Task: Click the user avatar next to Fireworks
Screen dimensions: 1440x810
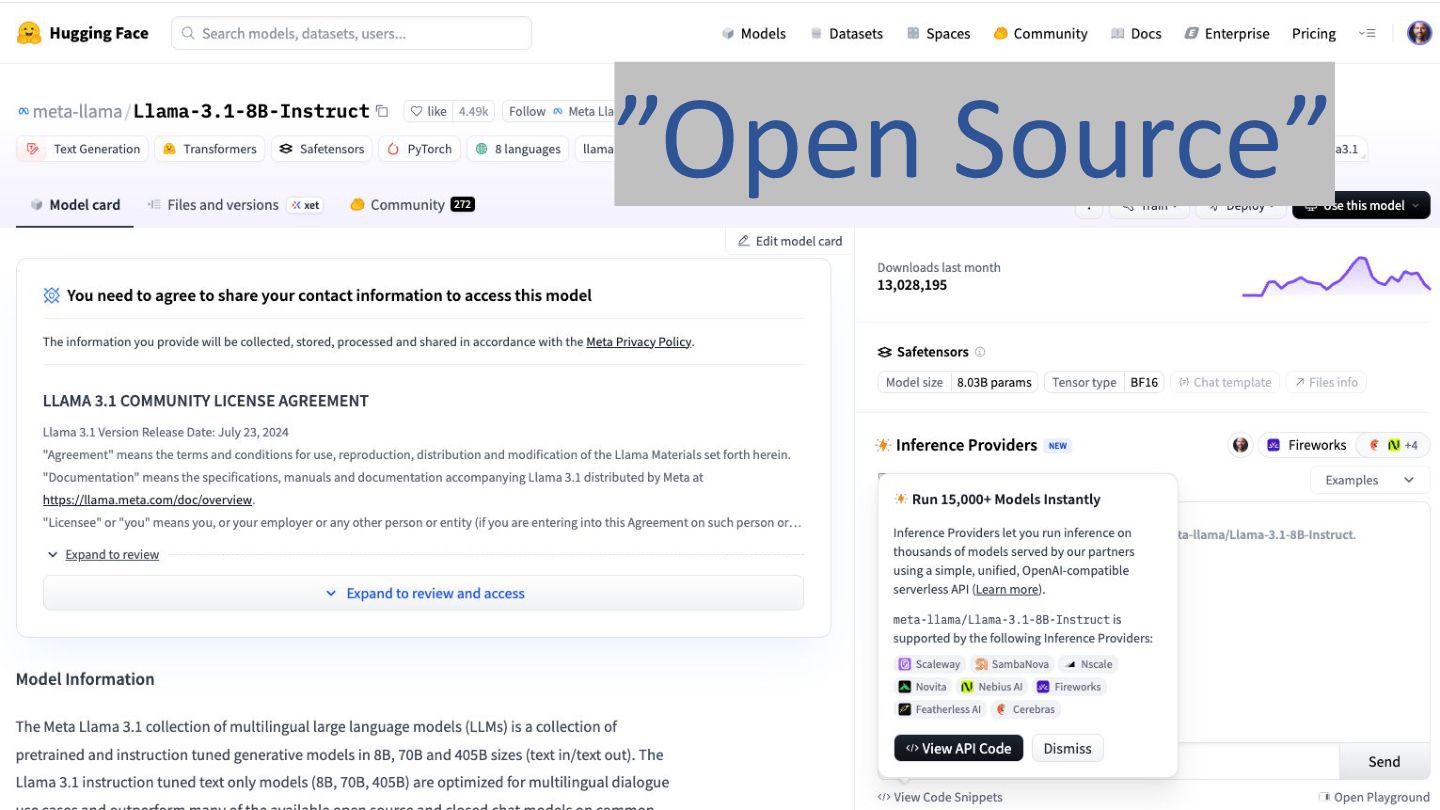Action: 1241,445
